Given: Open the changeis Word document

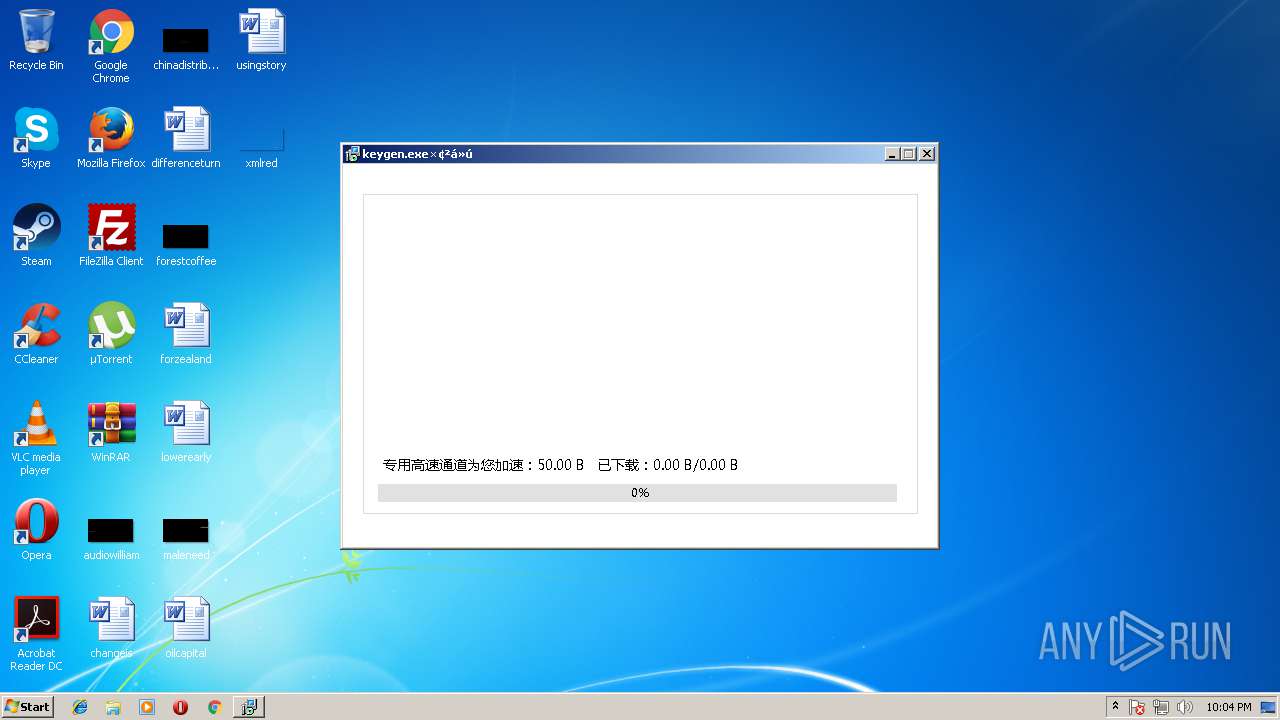Looking at the screenshot, I should click(111, 628).
